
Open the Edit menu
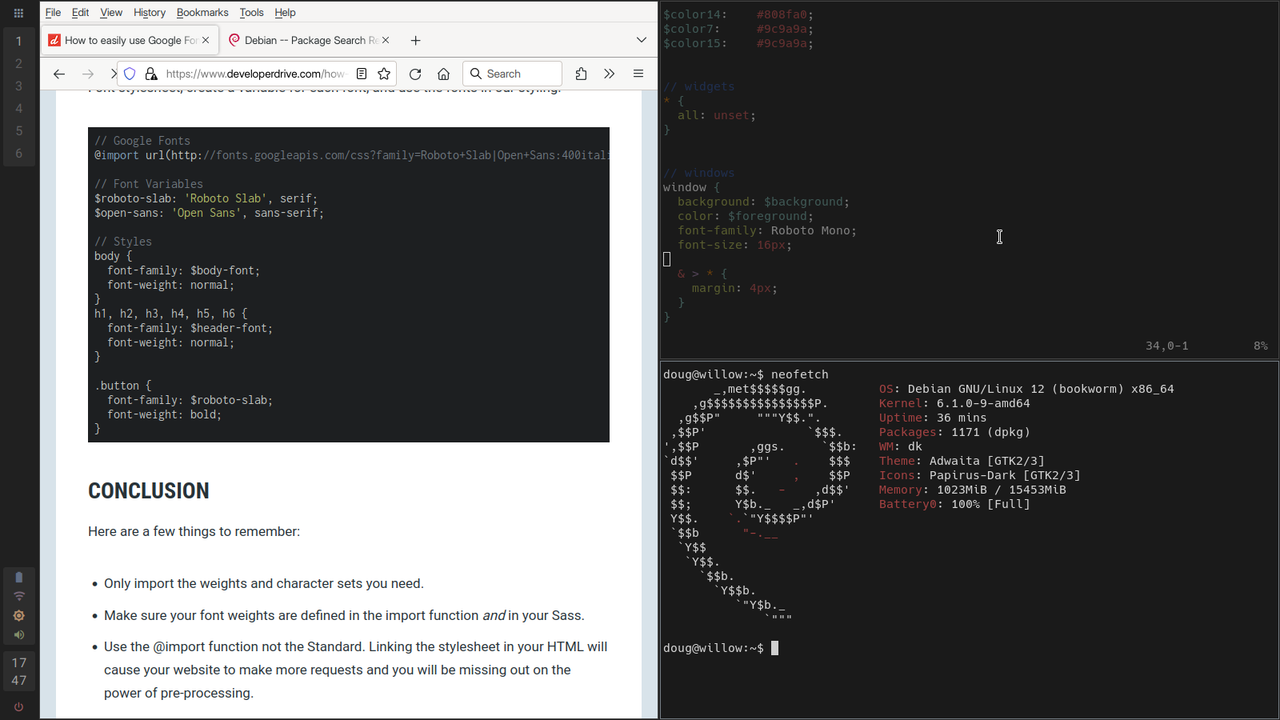(x=81, y=13)
